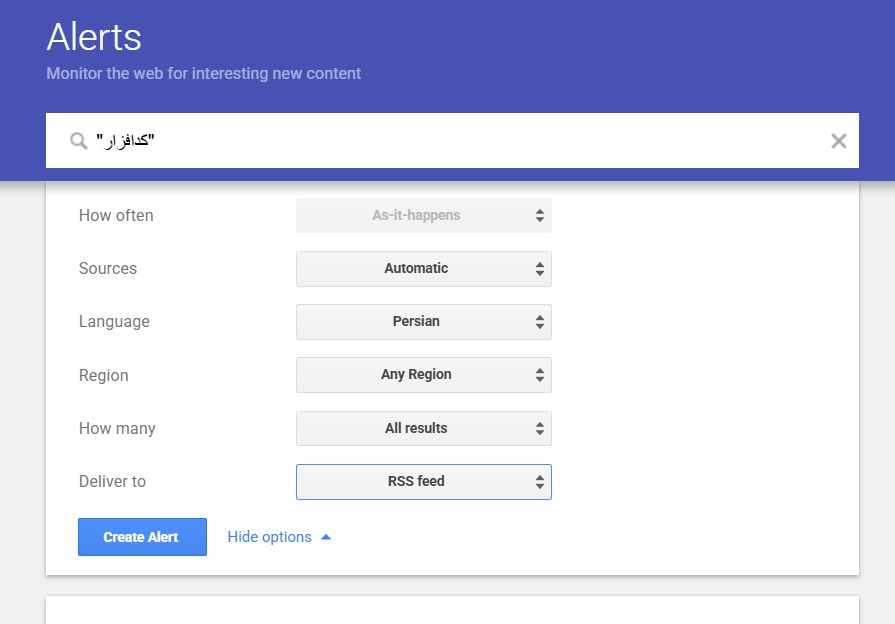Open the How often dropdown
Viewport: 895px width, 624px height.
point(424,215)
